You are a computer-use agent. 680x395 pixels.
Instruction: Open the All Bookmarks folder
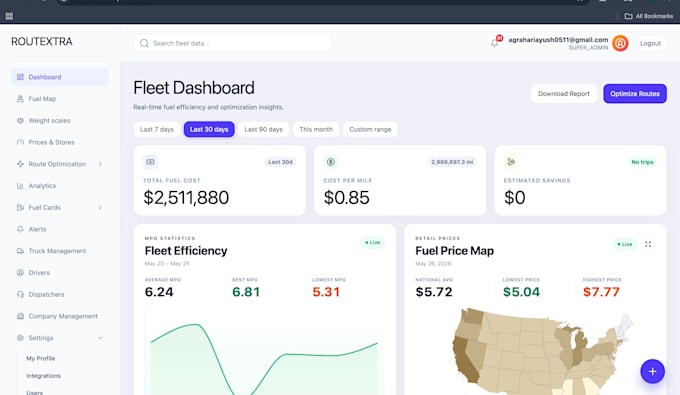(x=649, y=16)
